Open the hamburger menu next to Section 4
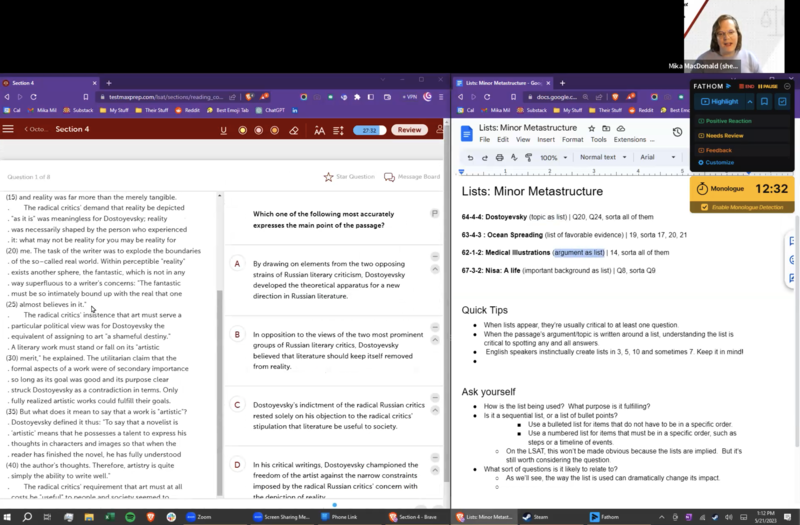This screenshot has height=525, width=800. pos(9,130)
